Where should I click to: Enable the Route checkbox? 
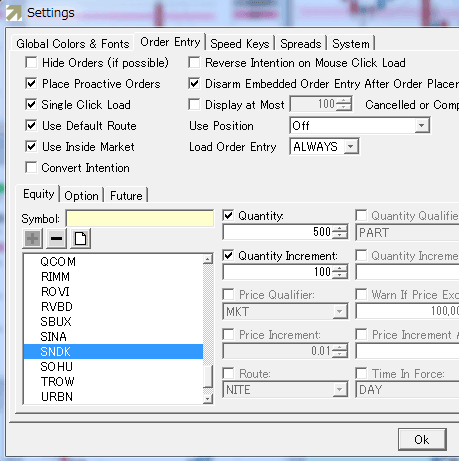(x=228, y=373)
